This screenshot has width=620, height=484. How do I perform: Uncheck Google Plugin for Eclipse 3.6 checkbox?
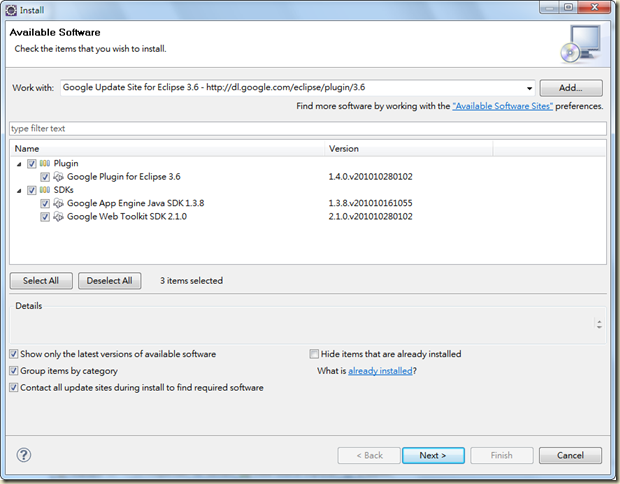pos(45,177)
